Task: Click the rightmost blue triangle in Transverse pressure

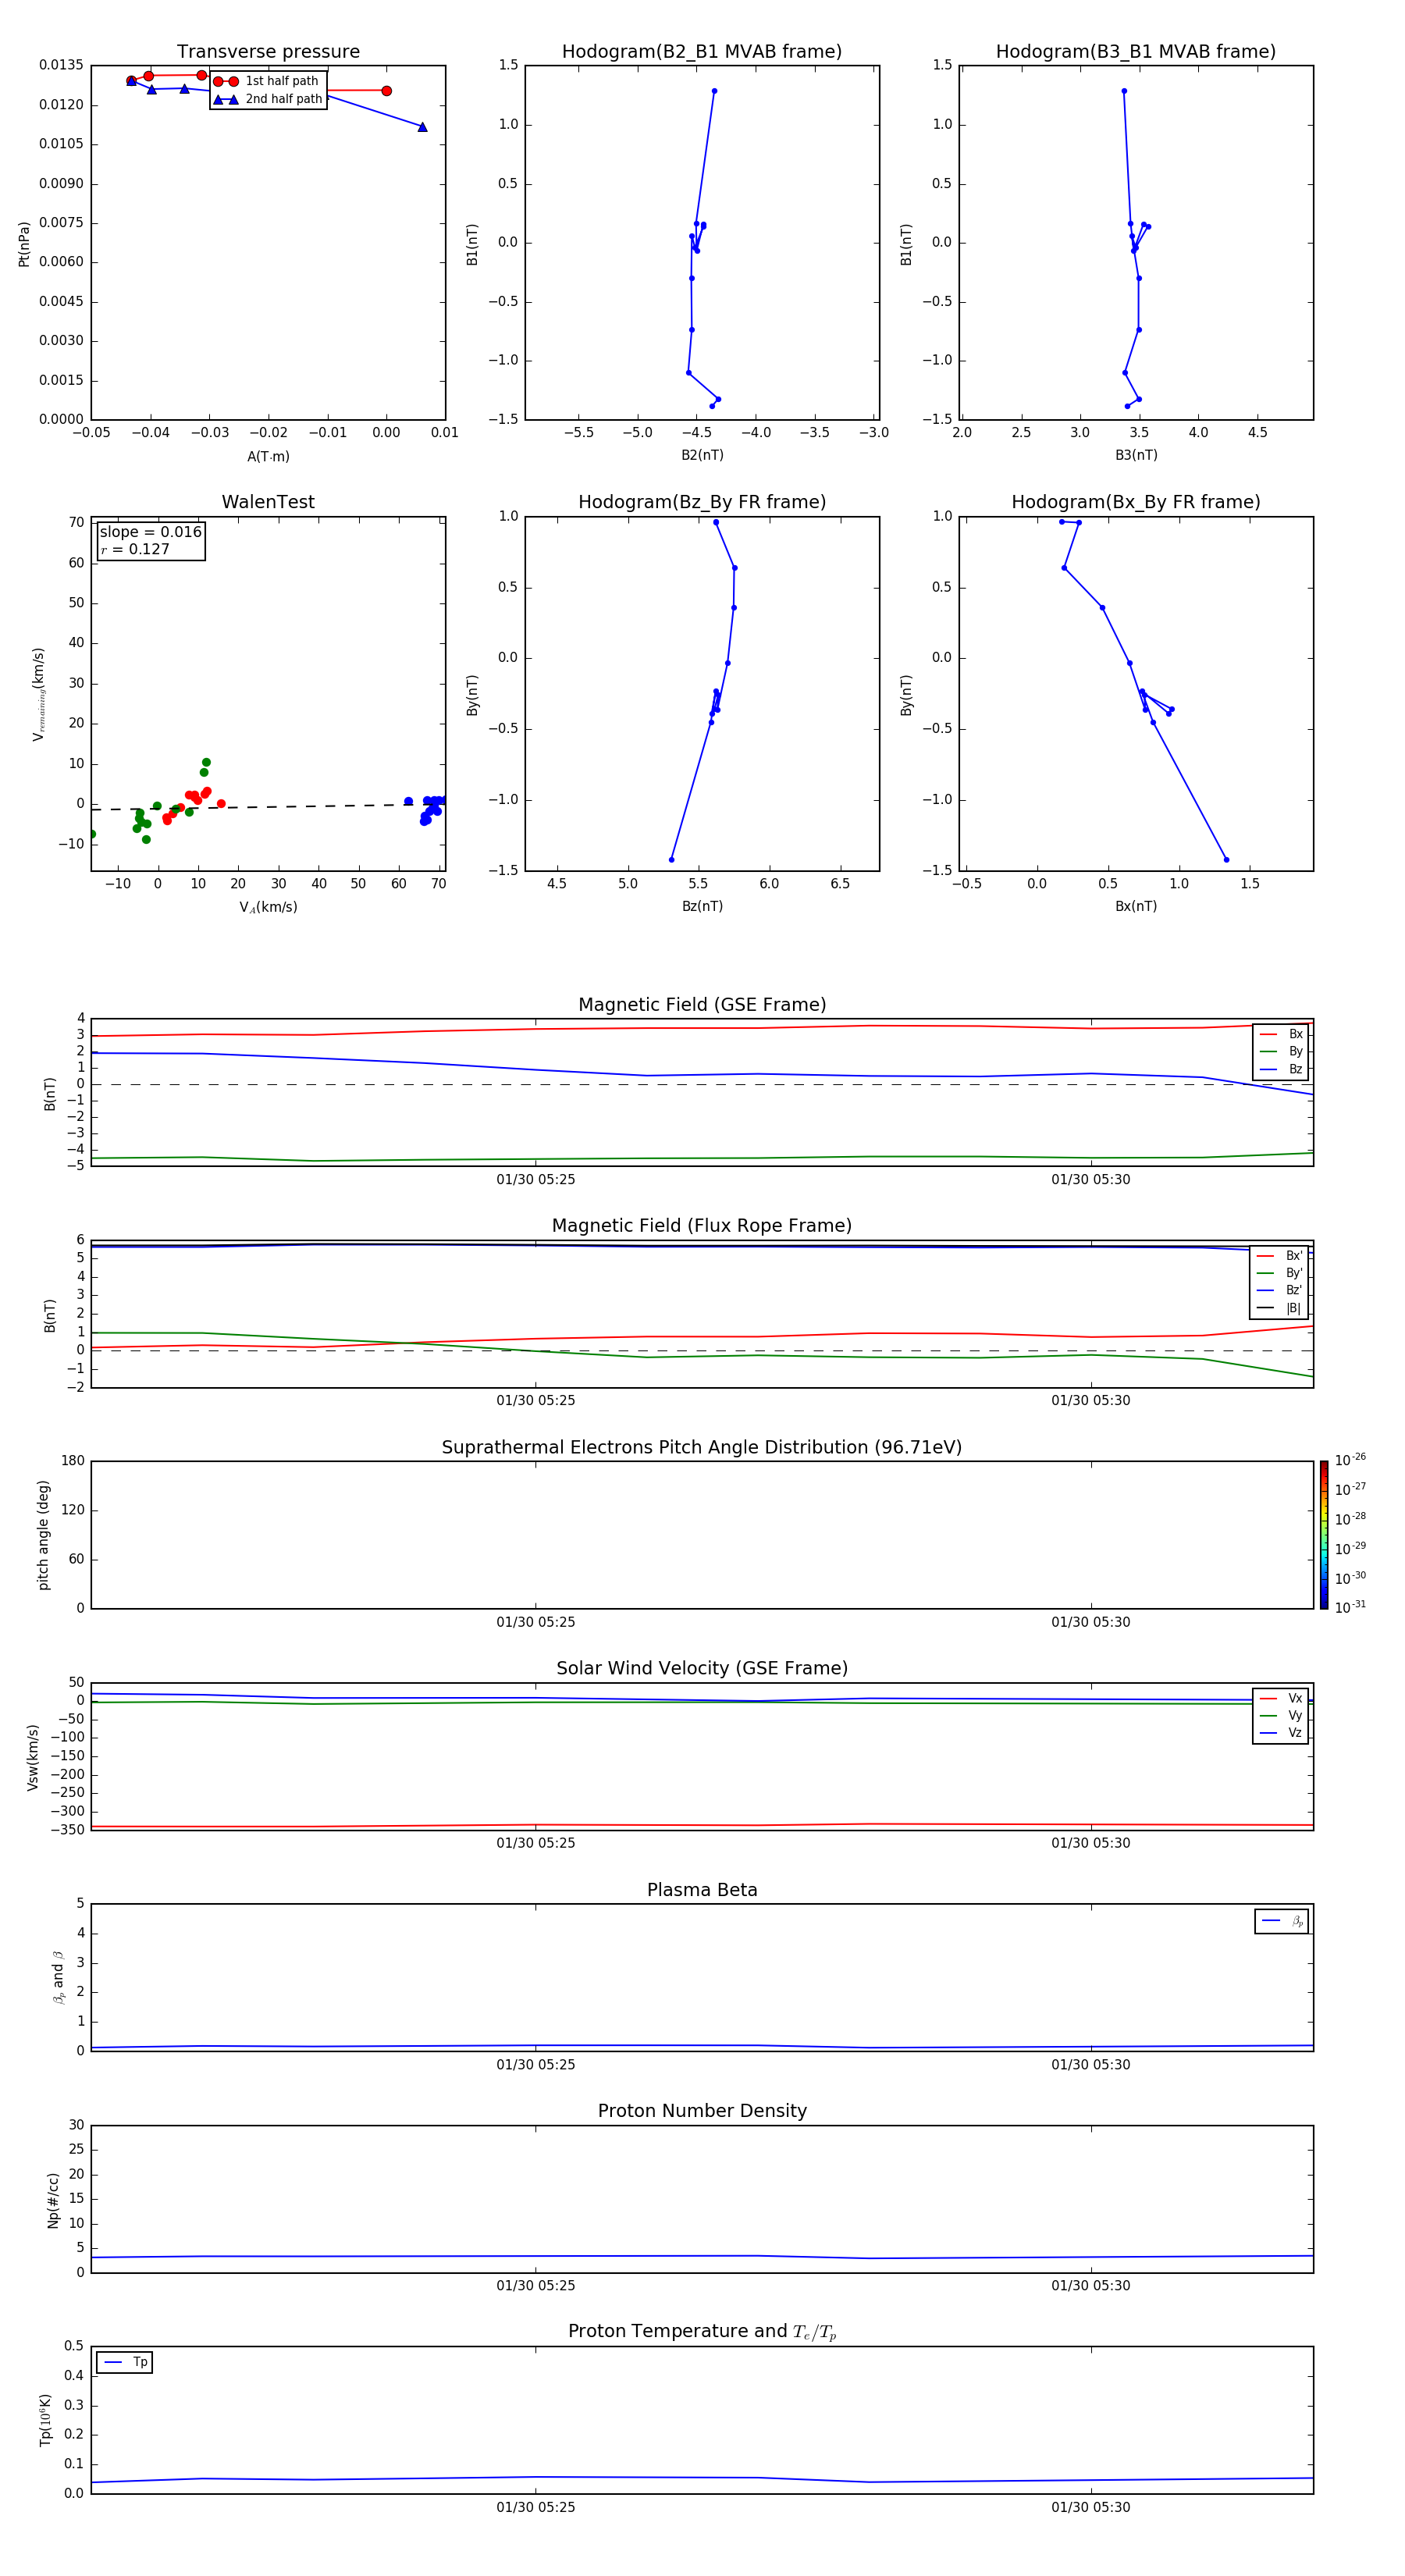Action: (422, 127)
